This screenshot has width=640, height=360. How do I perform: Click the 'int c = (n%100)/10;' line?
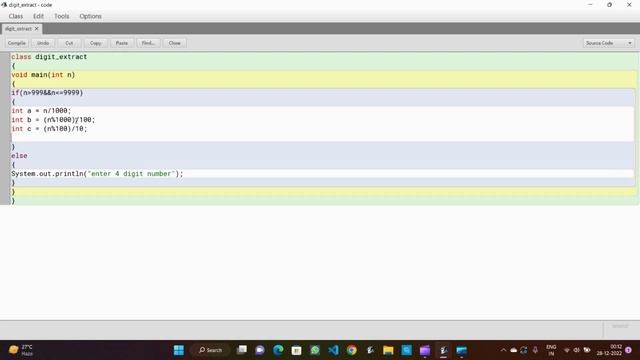coord(49,129)
